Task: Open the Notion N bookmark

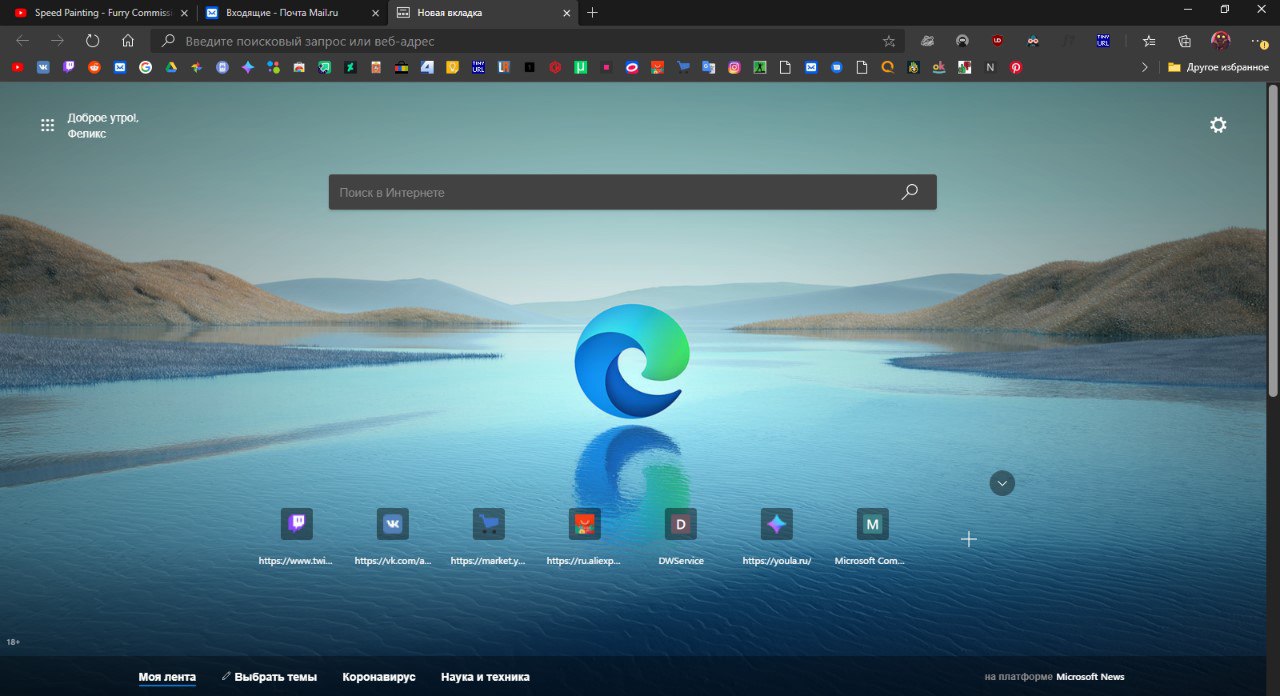Action: pos(990,68)
